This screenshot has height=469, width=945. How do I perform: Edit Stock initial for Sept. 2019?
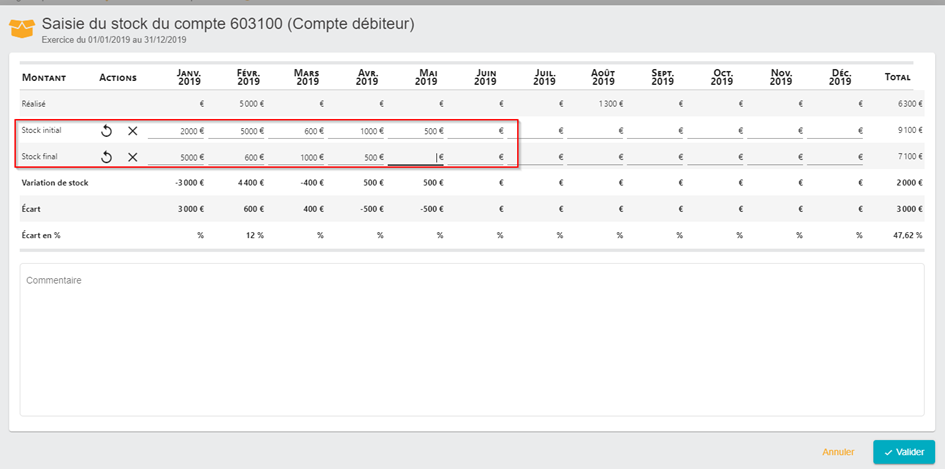[x=655, y=130]
